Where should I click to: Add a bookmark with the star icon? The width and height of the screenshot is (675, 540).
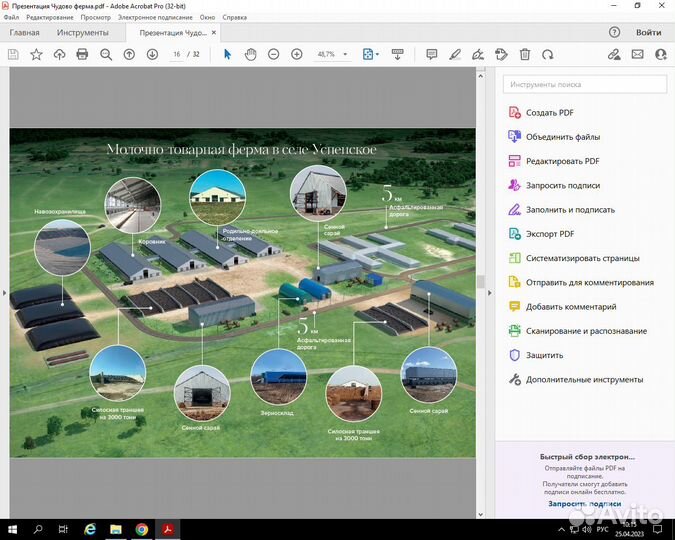pyautogui.click(x=36, y=54)
